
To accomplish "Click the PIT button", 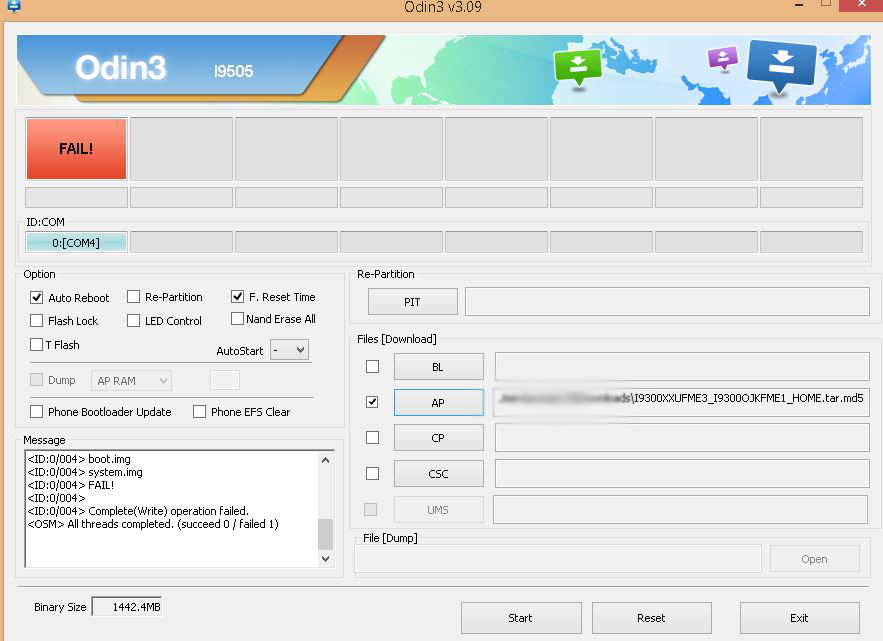I will tap(412, 302).
